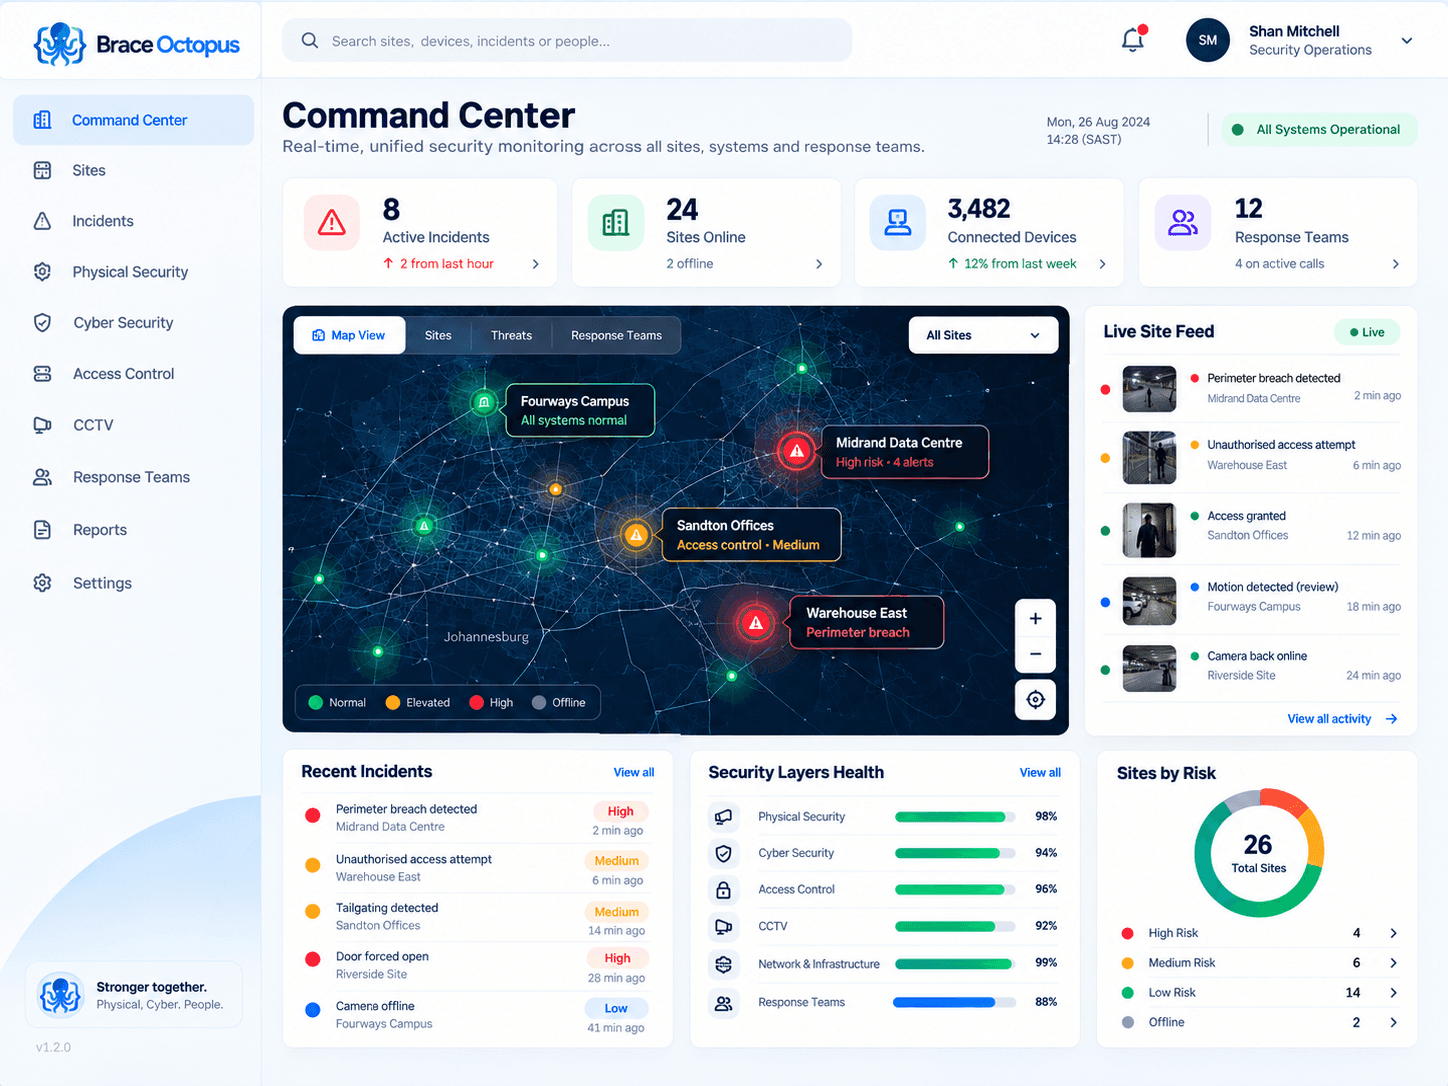Open Cyber Security in the sidebar
The height and width of the screenshot is (1086, 1448).
[x=133, y=322]
